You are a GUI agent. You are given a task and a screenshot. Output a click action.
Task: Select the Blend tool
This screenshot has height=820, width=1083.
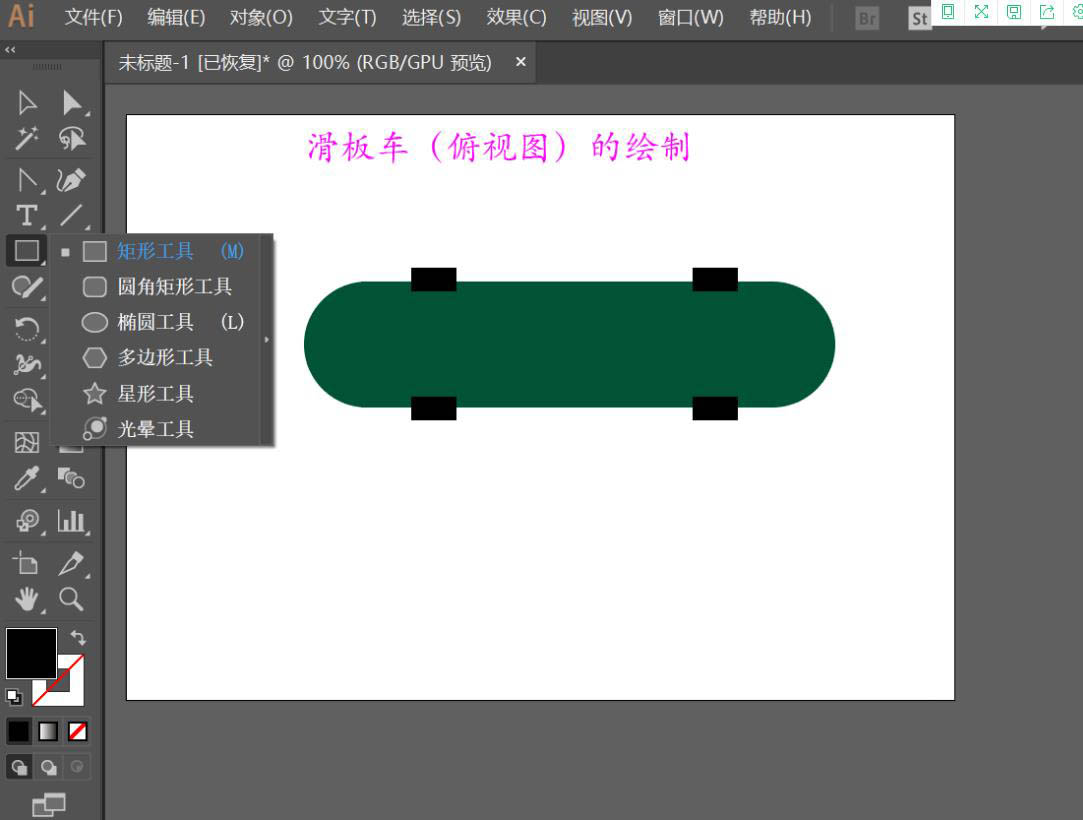71,478
